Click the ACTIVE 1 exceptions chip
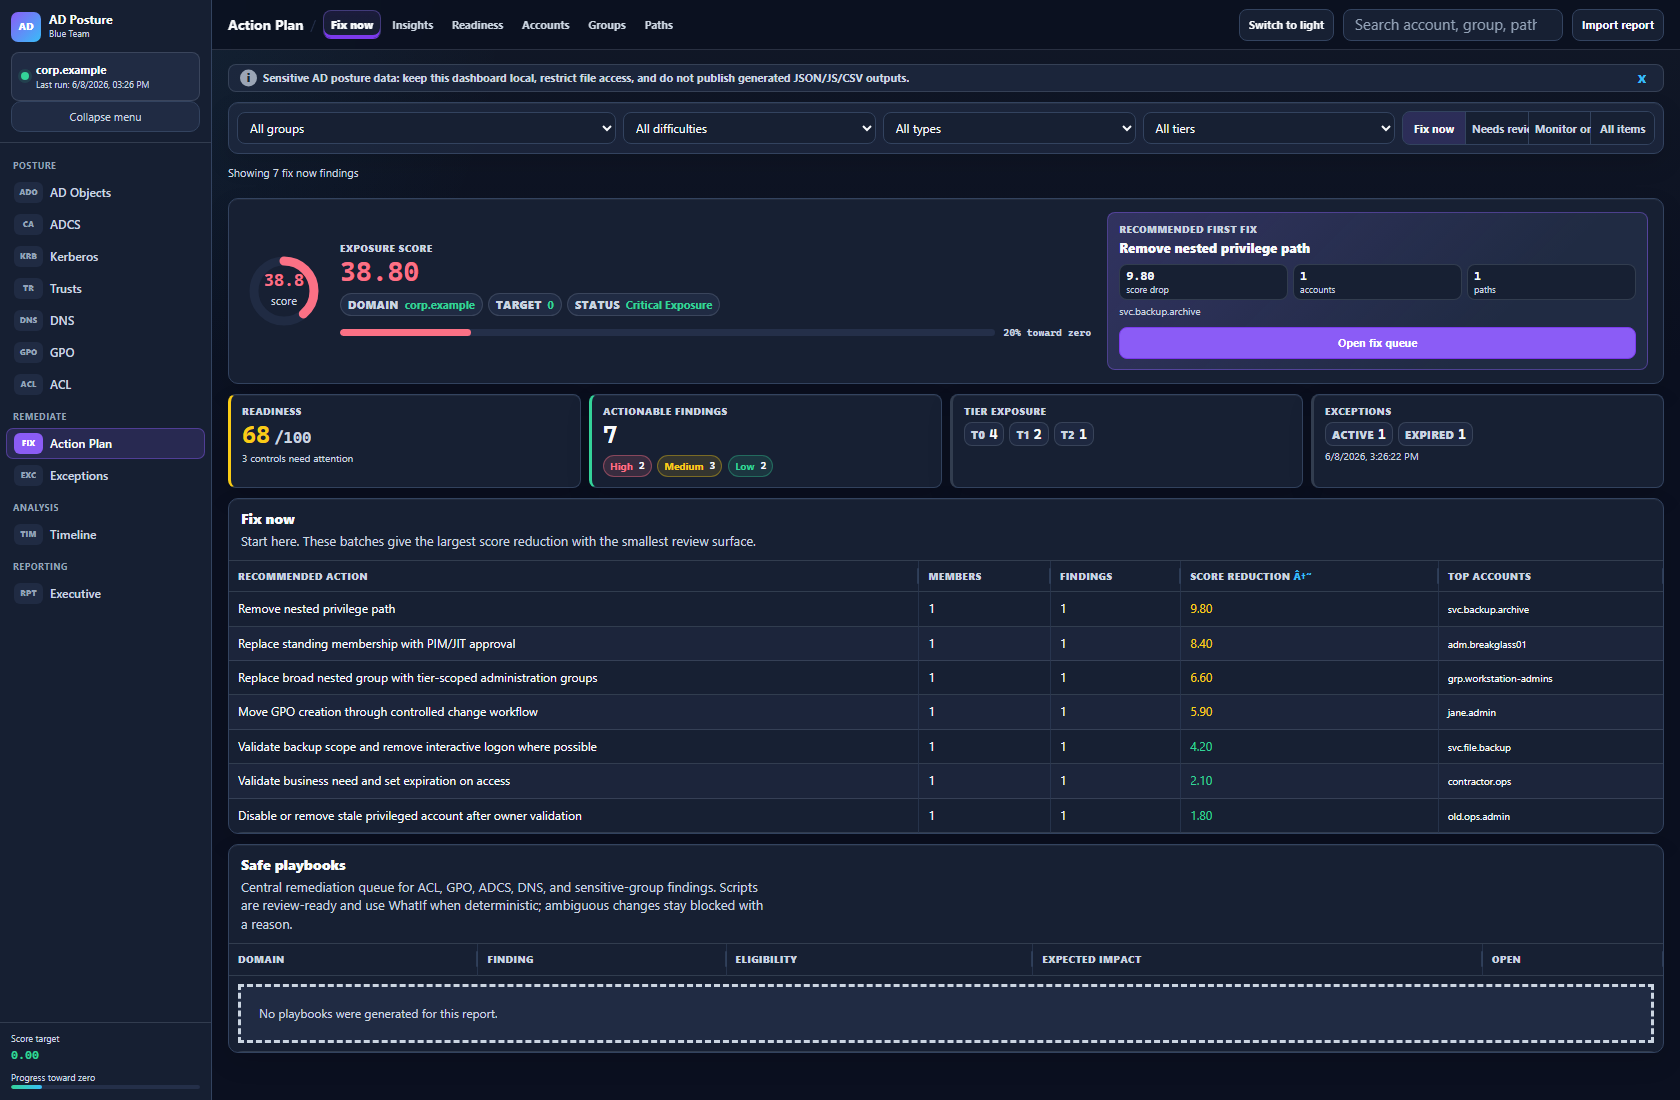 [1359, 434]
